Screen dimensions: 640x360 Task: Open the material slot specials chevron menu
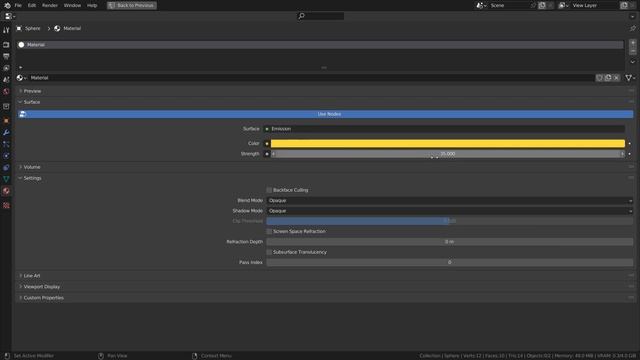[x=633, y=62]
